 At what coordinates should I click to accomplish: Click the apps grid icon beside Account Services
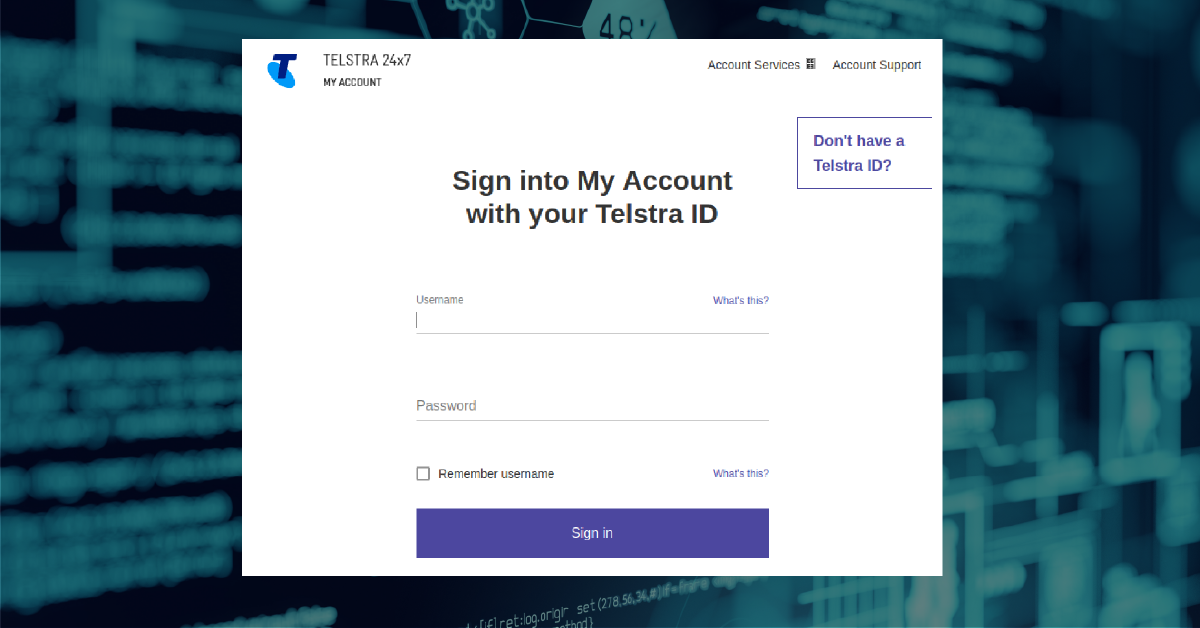tap(810, 63)
